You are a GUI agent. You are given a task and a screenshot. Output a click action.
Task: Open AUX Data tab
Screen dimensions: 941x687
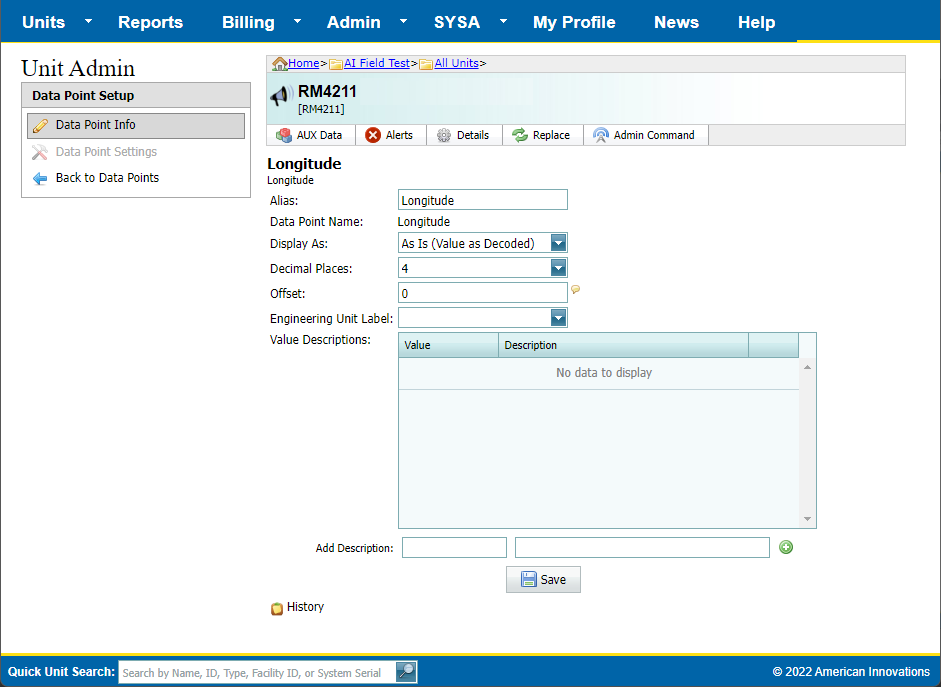point(310,135)
